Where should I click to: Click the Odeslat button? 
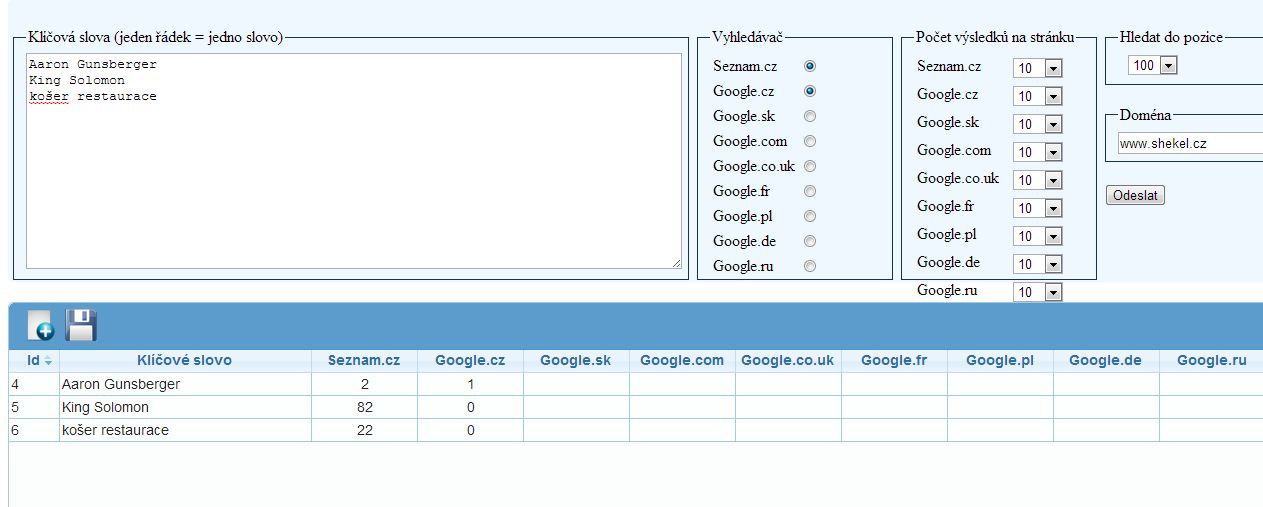tap(1136, 196)
